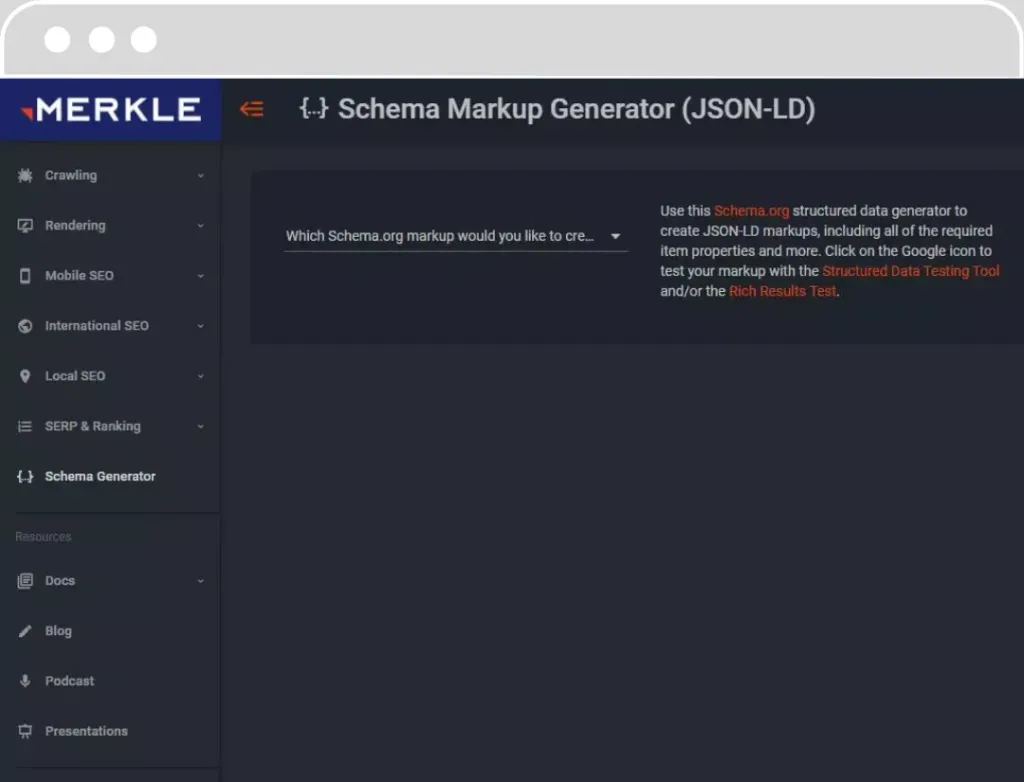Click the Crawling bug icon

pyautogui.click(x=25, y=175)
